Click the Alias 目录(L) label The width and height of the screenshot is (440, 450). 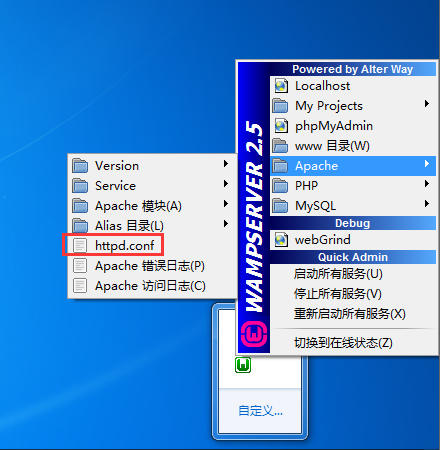pos(129,226)
